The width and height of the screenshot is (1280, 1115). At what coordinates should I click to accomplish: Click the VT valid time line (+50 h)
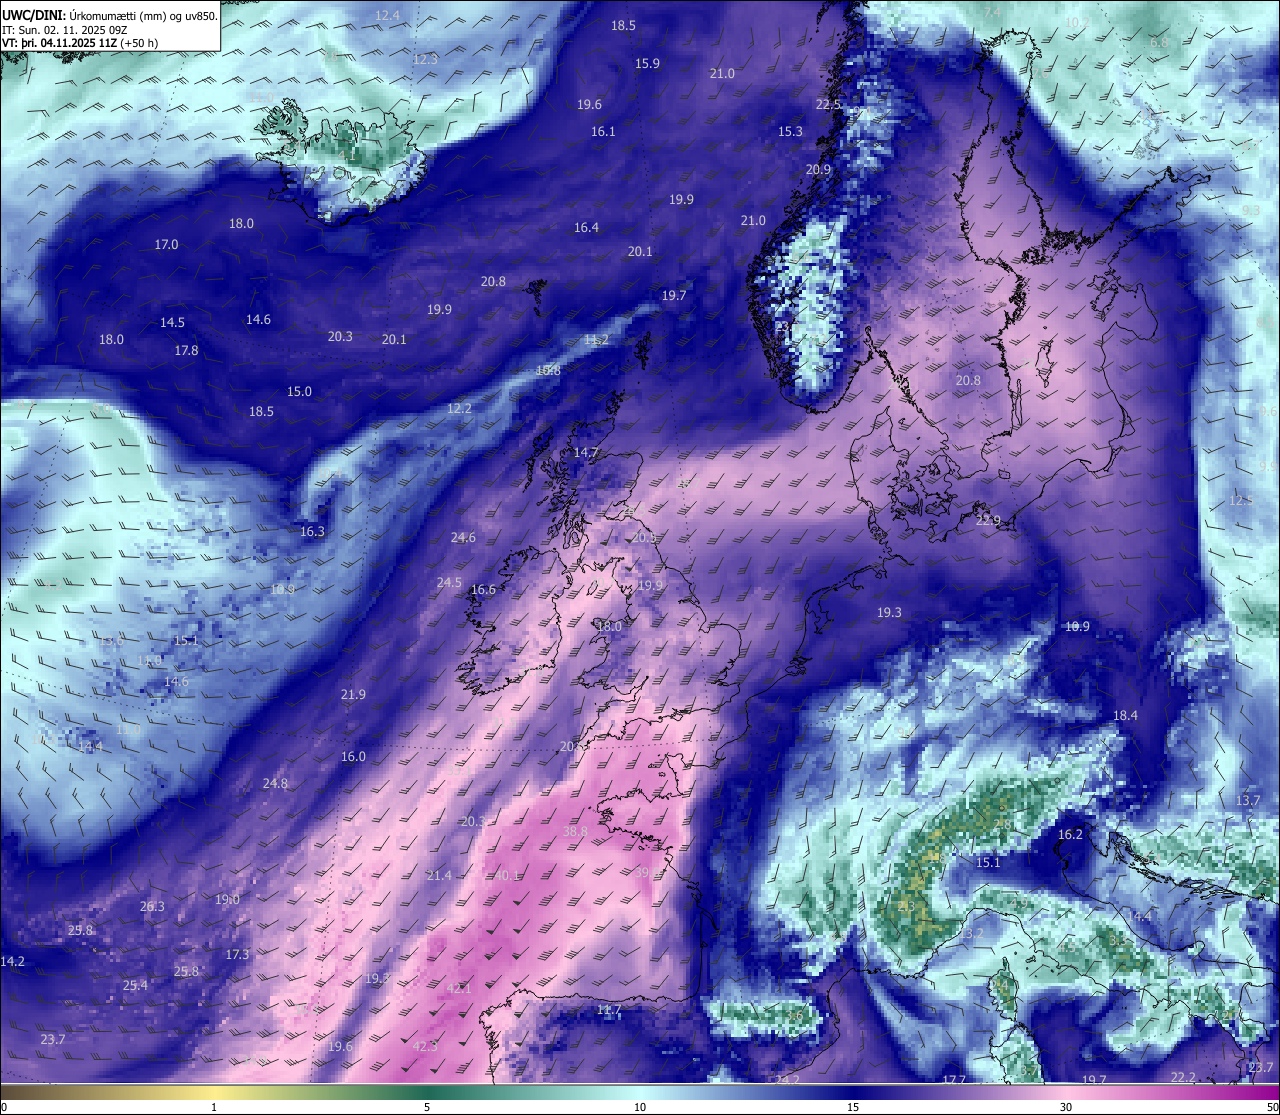(x=80, y=43)
